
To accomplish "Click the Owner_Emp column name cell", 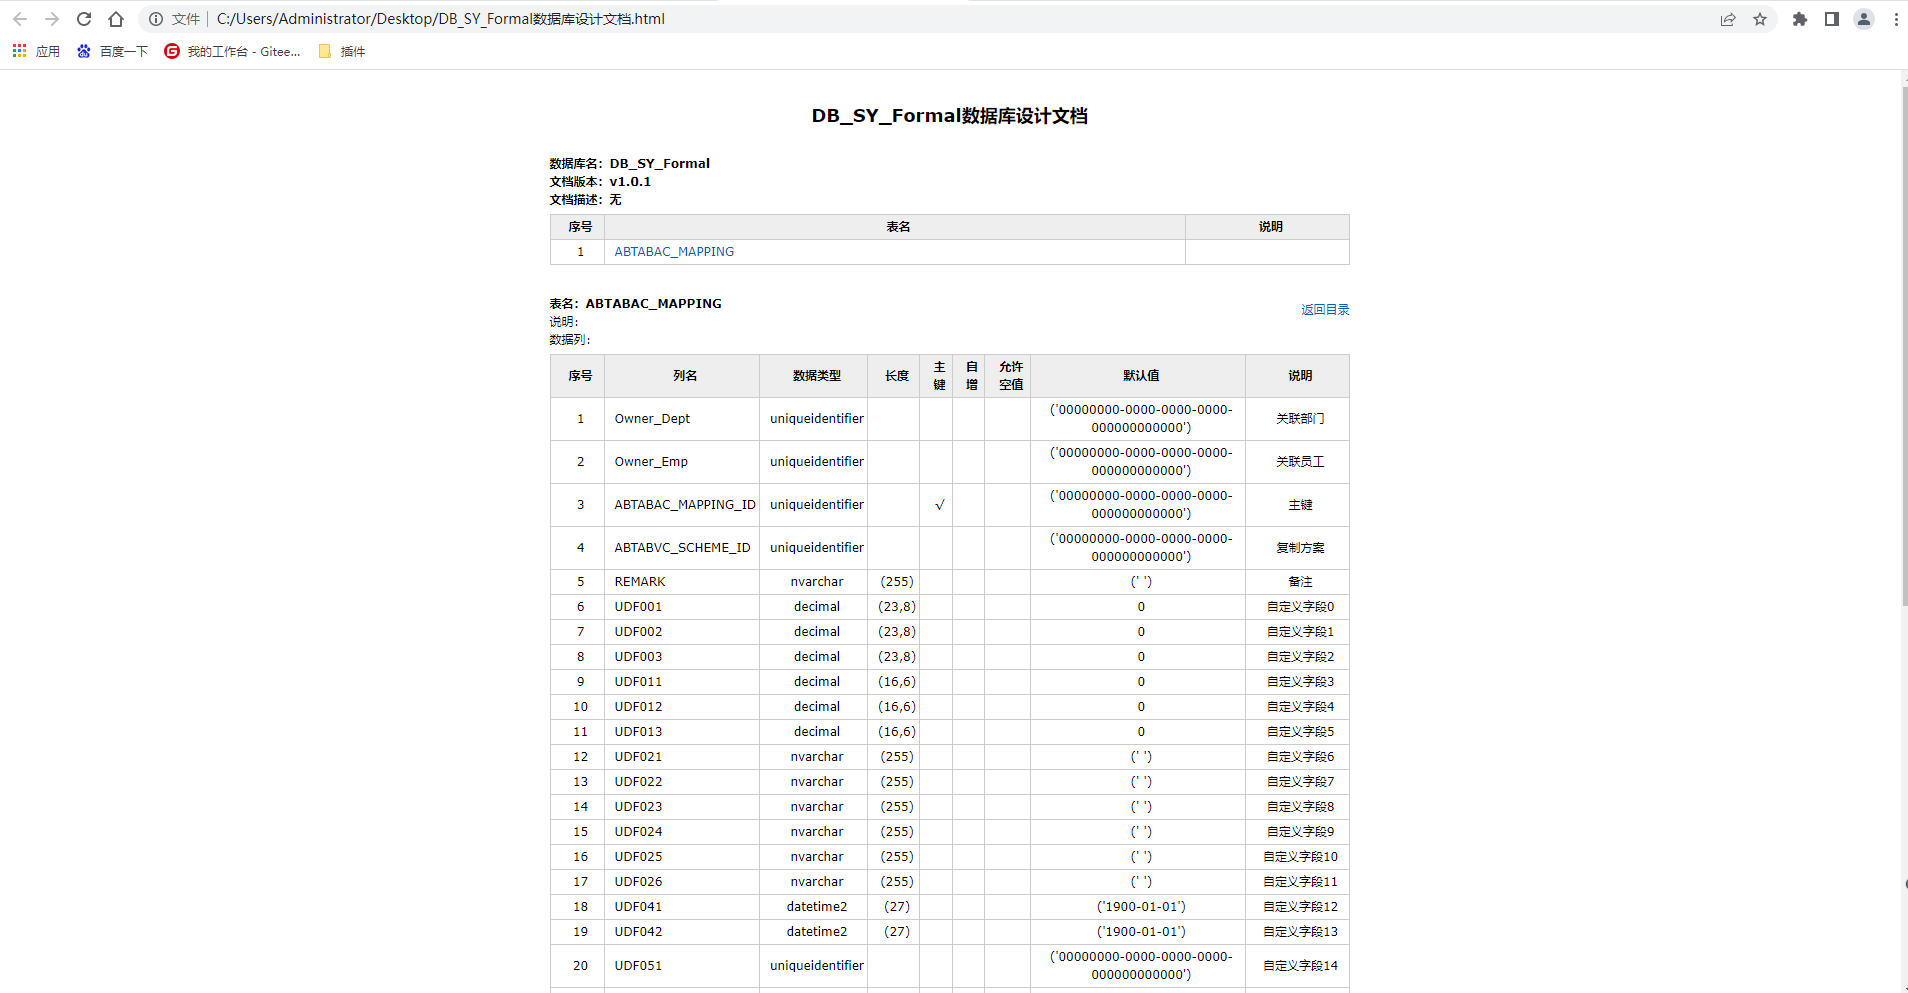I will pos(682,462).
